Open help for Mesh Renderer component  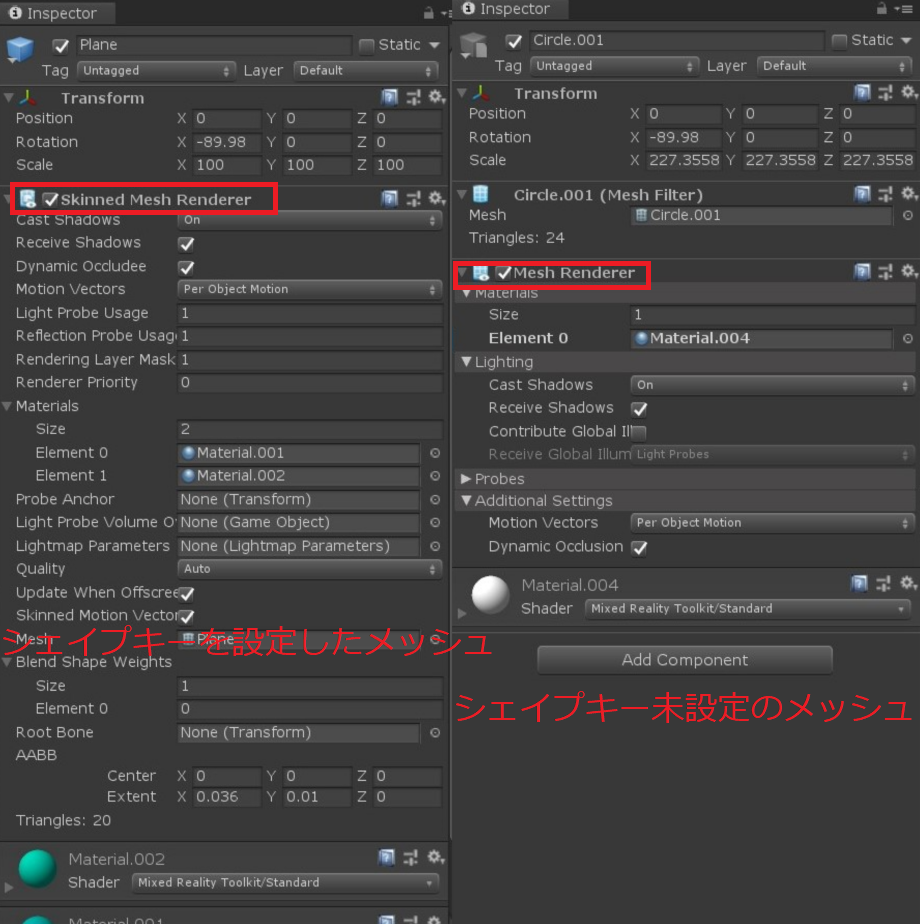click(x=862, y=272)
